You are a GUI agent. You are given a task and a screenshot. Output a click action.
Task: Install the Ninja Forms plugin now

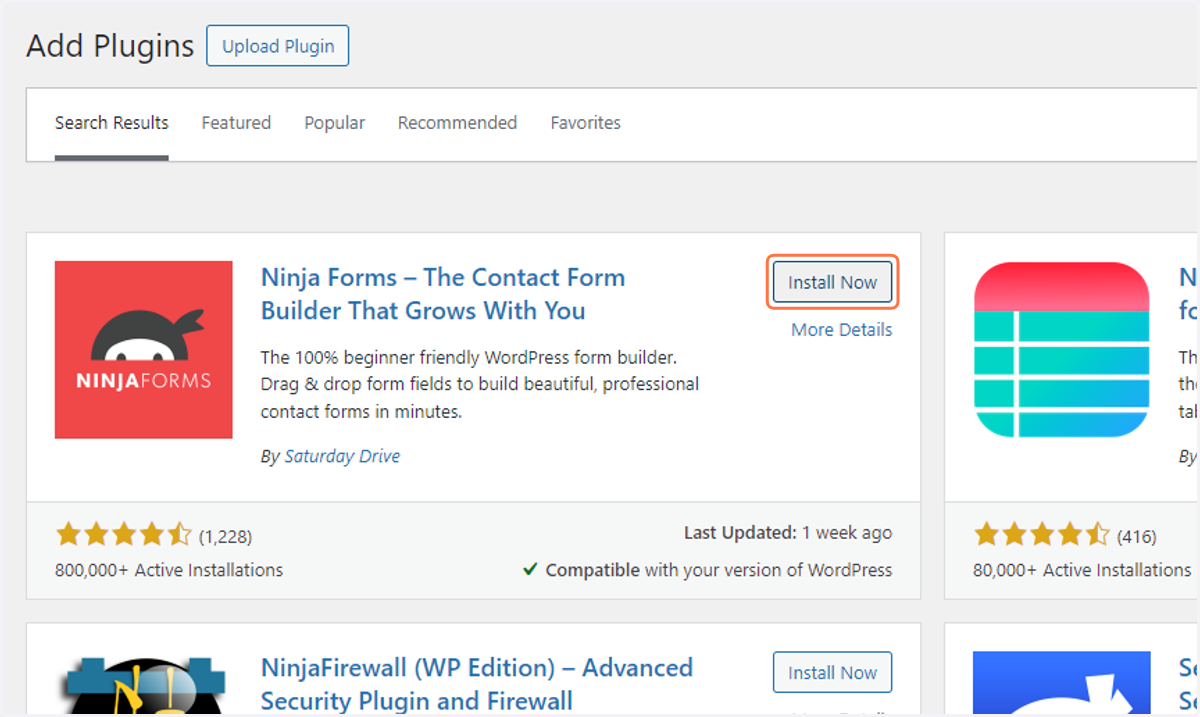(x=832, y=282)
